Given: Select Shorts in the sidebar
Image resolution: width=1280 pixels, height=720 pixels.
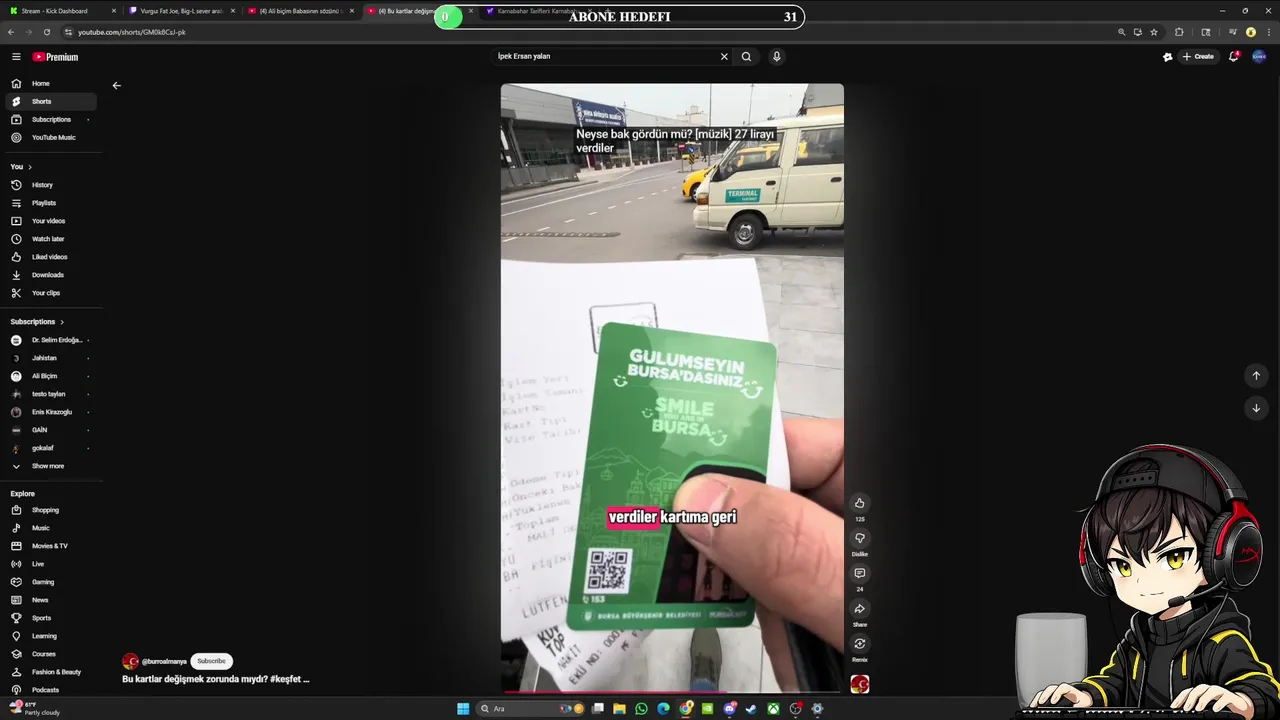Looking at the screenshot, I should click(x=50, y=102).
